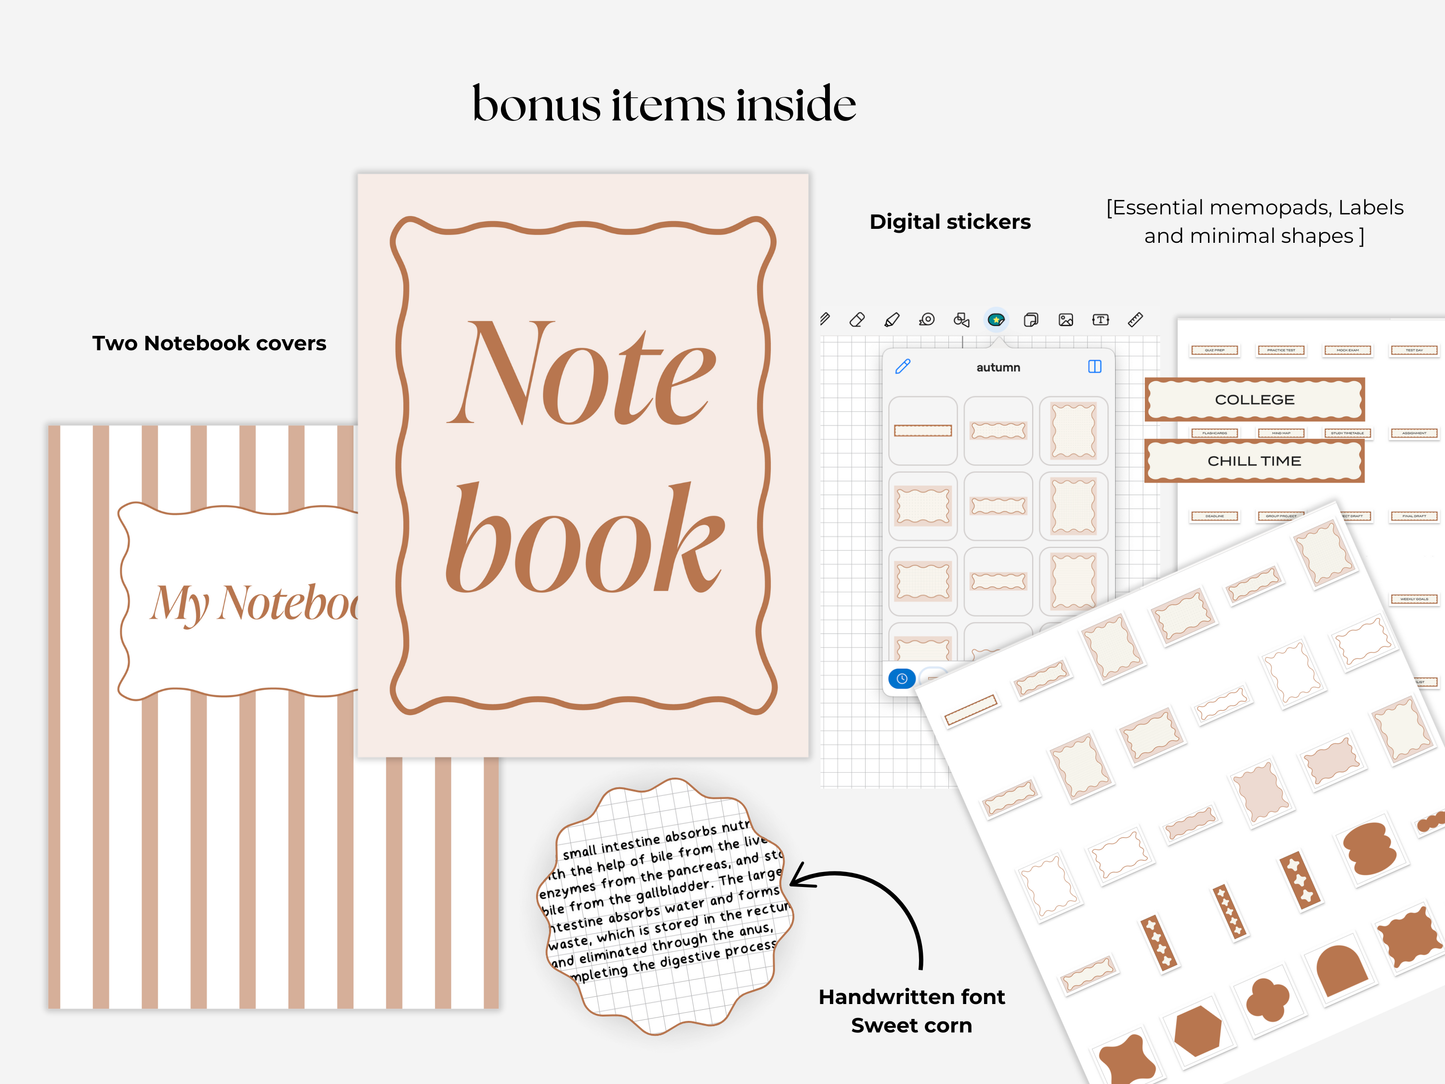Toggle the recent stickers clock button
1445x1084 pixels.
pos(900,679)
